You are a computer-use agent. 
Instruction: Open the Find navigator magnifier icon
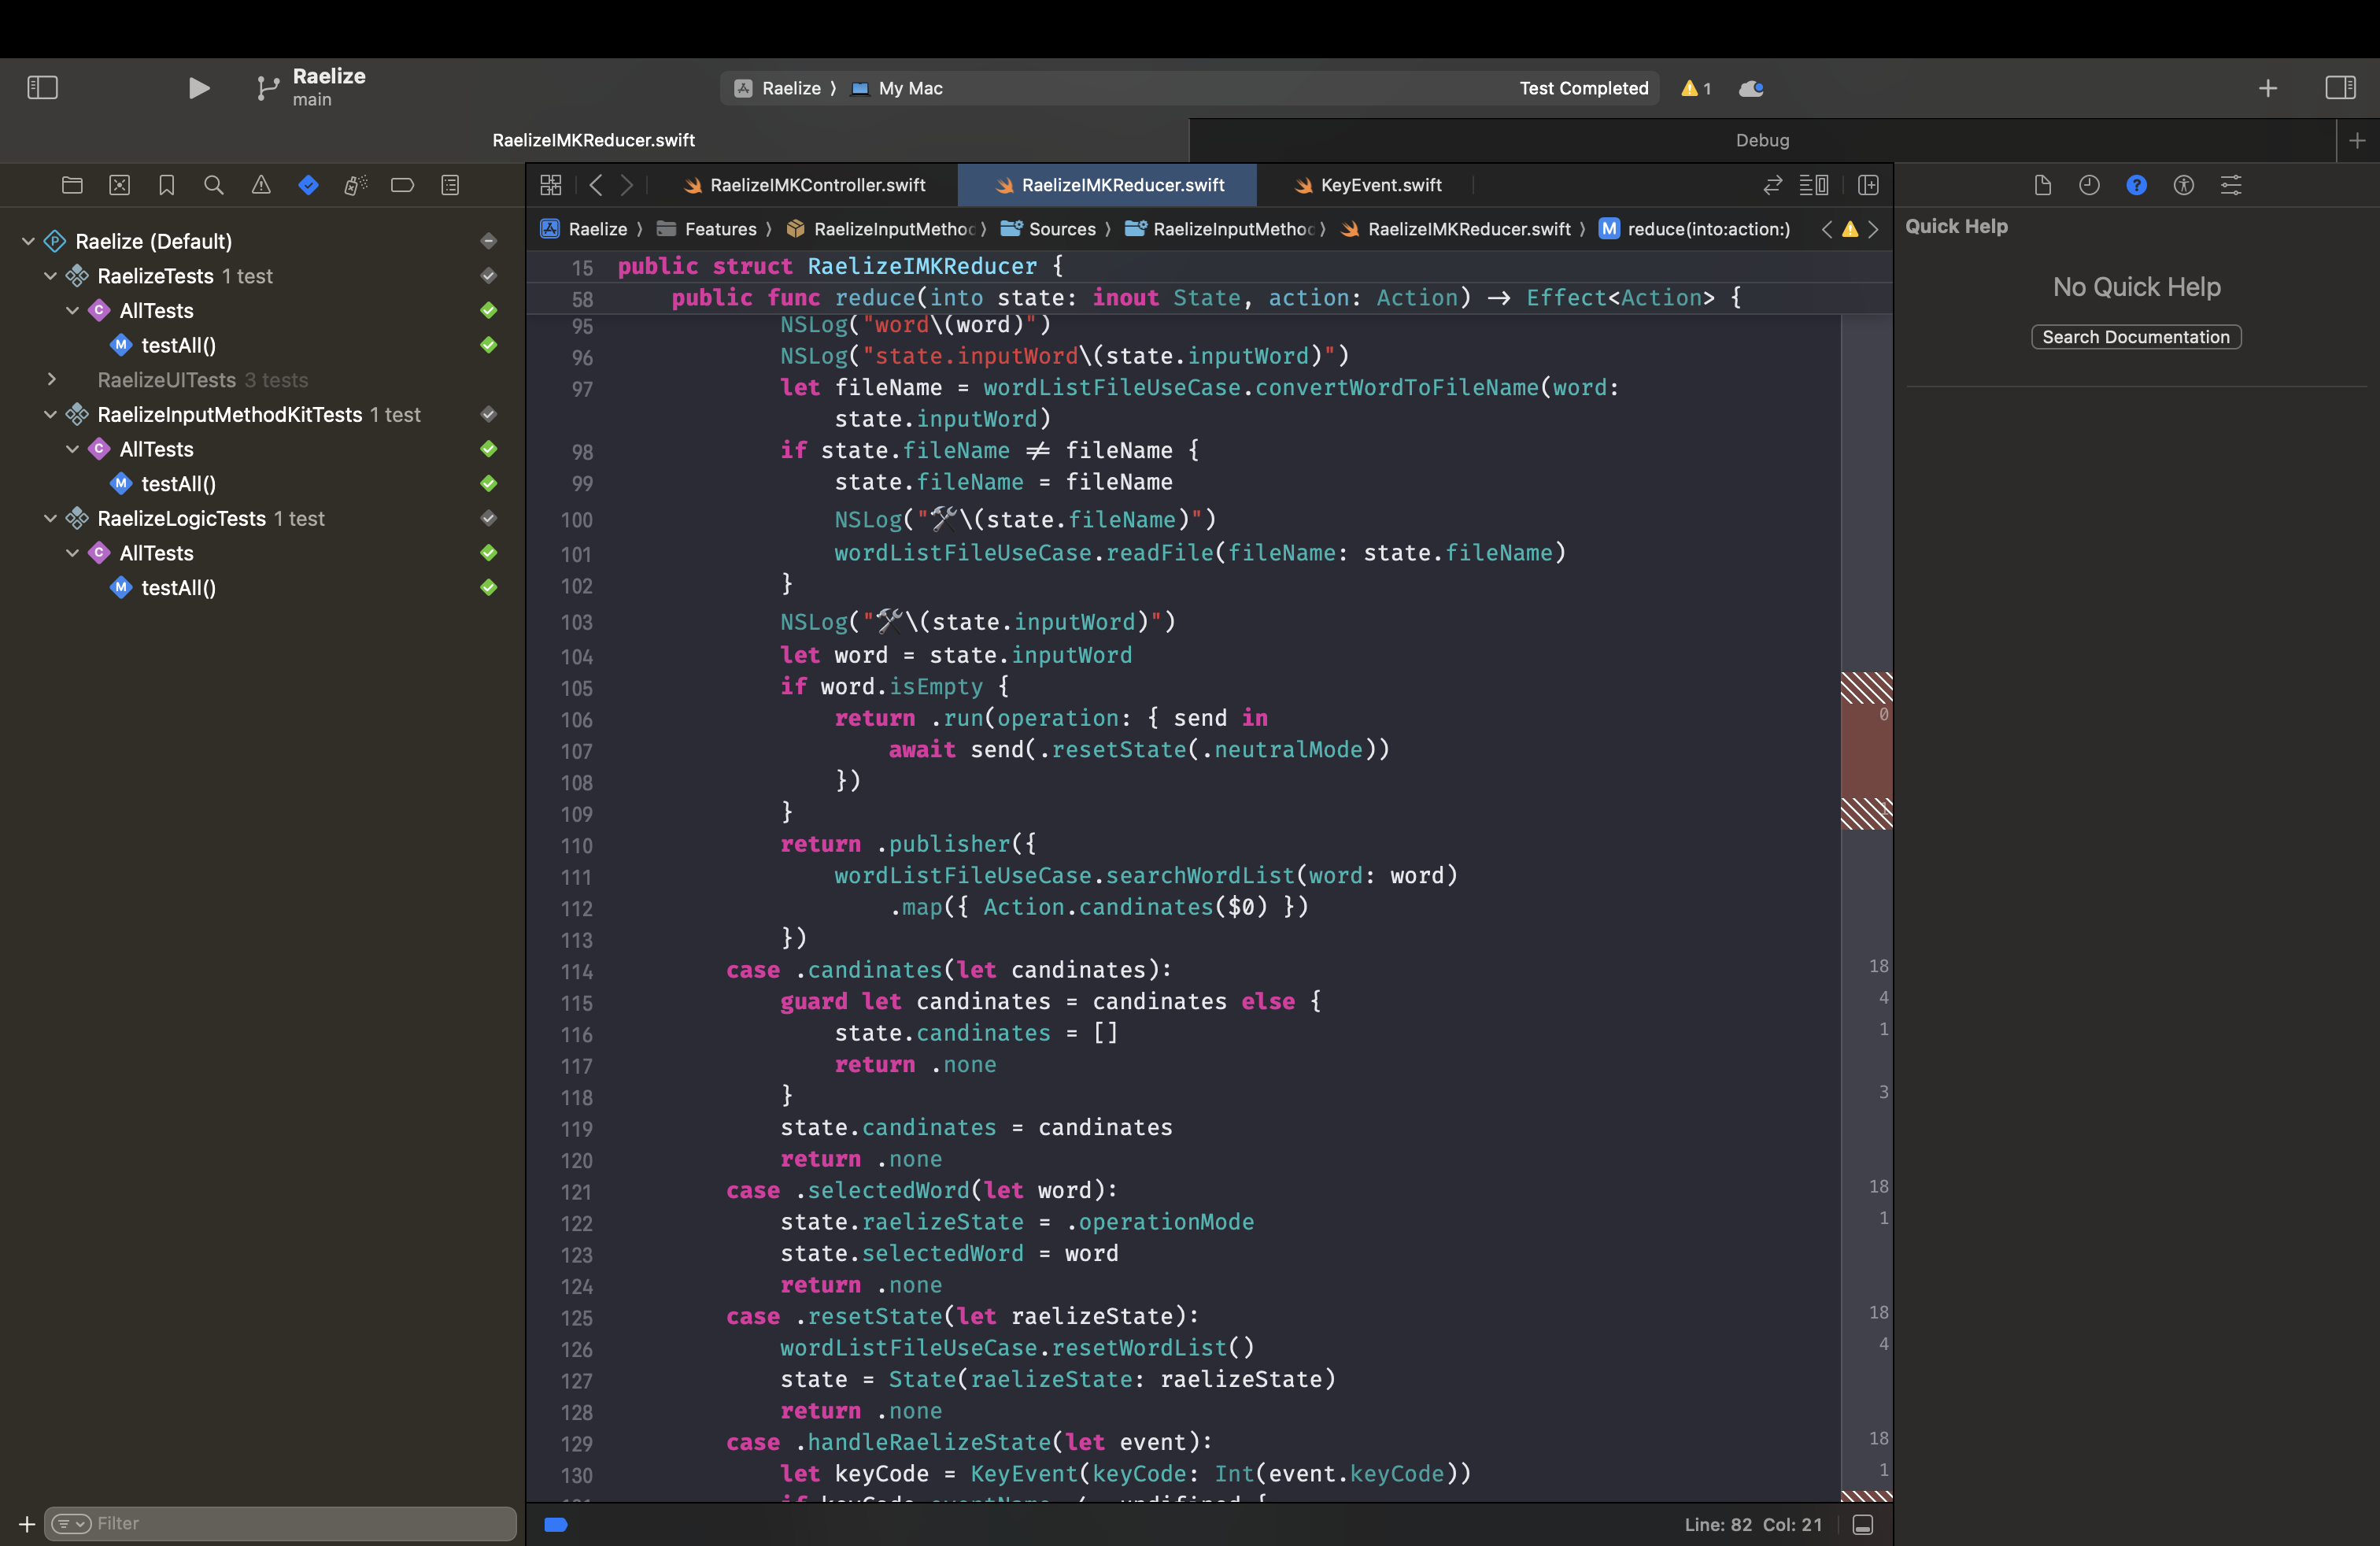213,185
